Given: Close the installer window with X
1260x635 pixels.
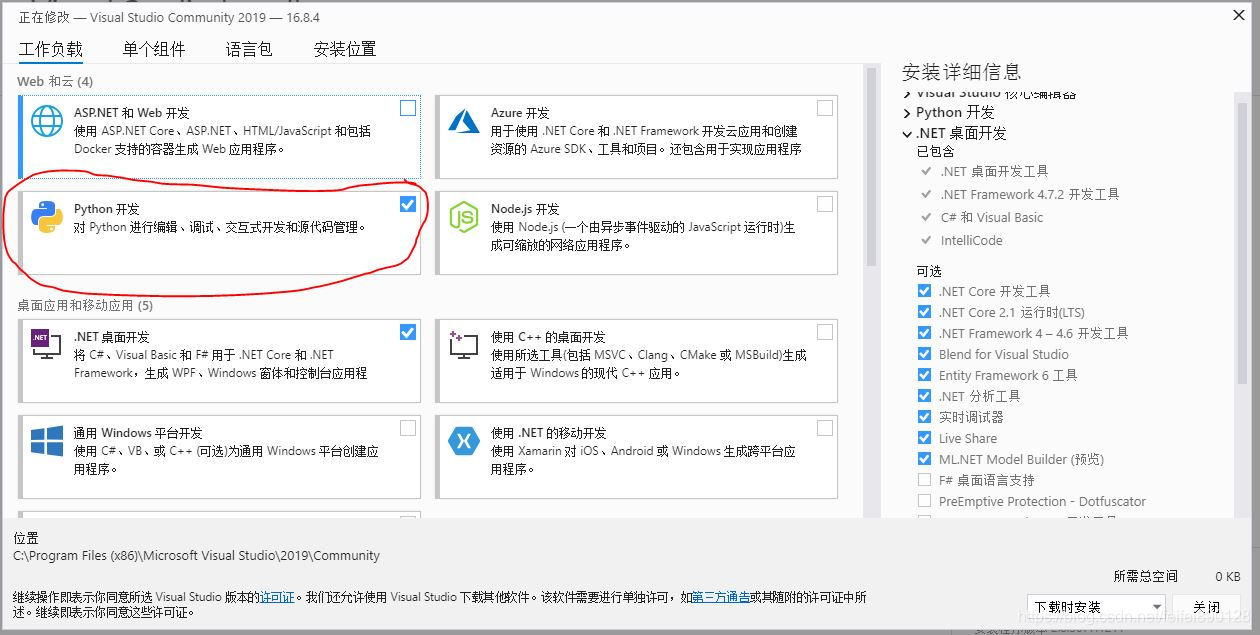Looking at the screenshot, I should click(1237, 16).
